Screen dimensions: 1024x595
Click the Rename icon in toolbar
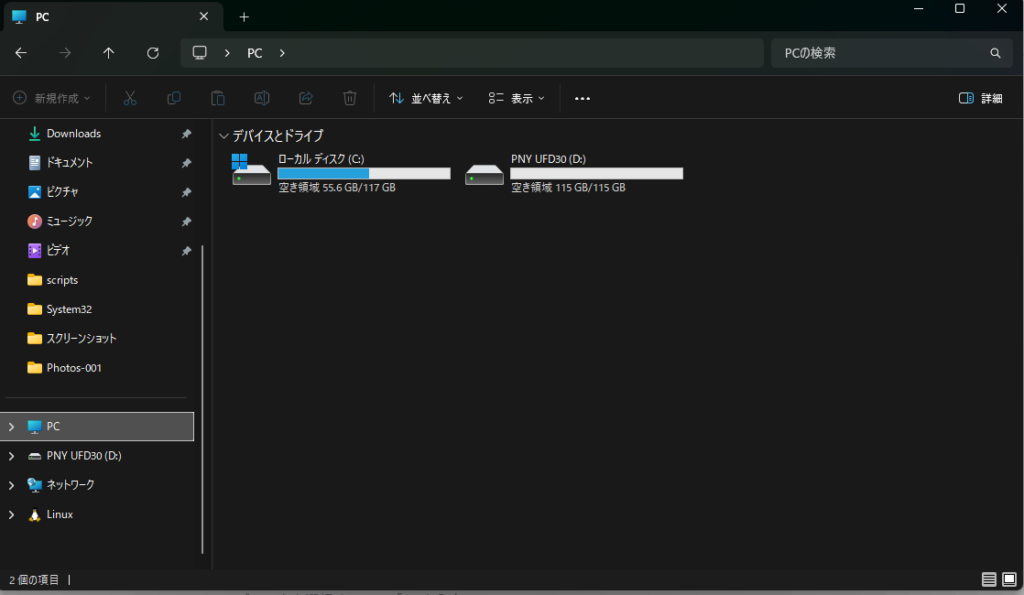click(x=261, y=98)
